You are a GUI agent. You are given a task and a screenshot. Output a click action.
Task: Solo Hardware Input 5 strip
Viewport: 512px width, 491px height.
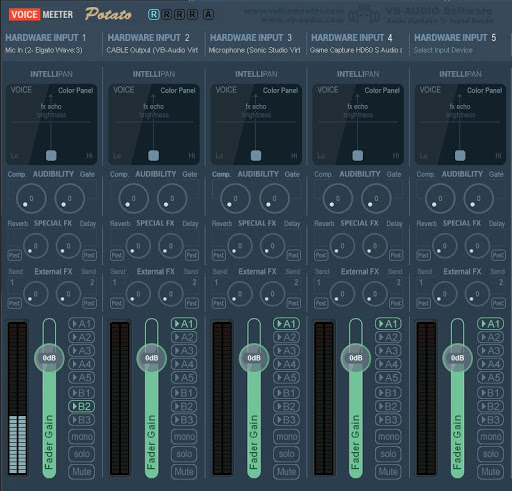click(x=491, y=454)
